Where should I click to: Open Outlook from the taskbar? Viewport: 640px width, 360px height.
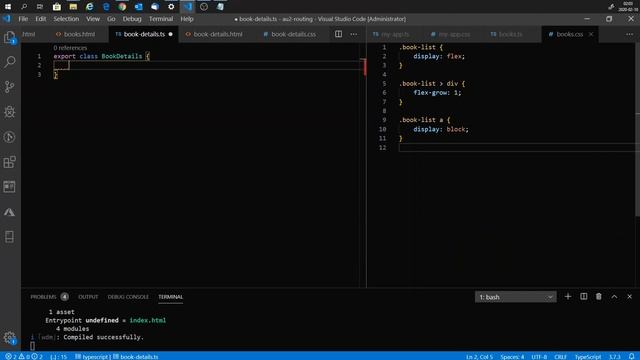138,7
